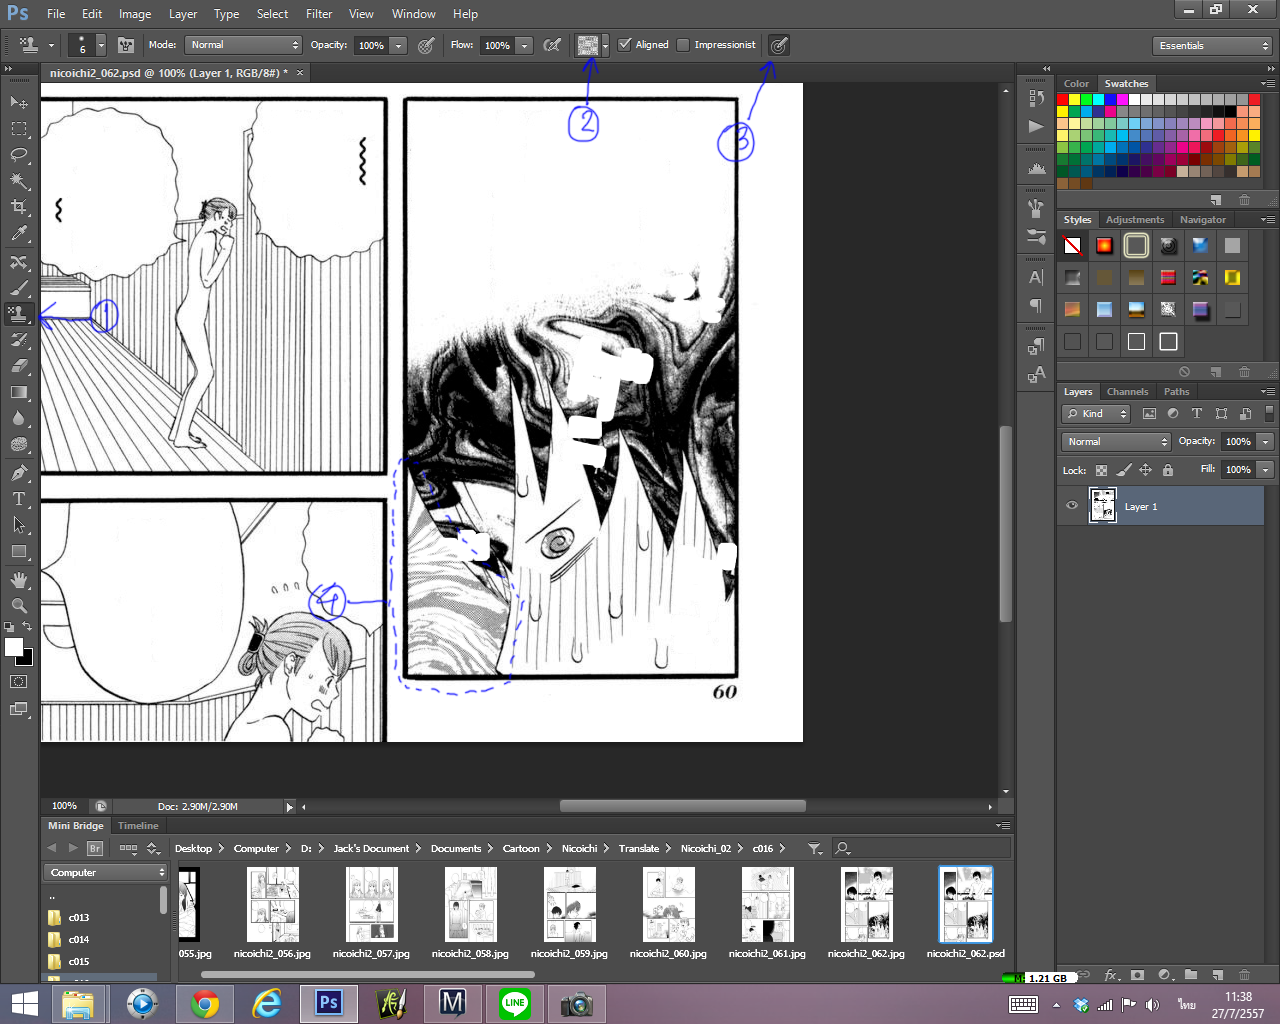
Task: Go to Nicoichi in the breadcrumb path
Action: pos(579,849)
